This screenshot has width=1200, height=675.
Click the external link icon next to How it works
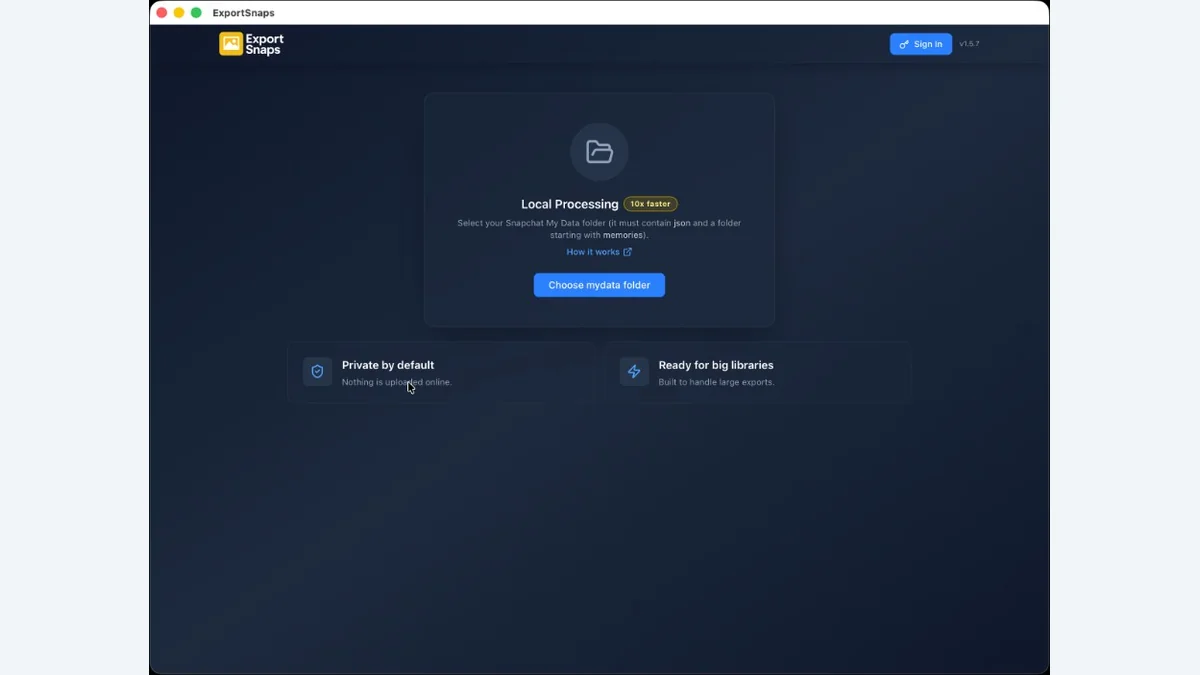click(627, 252)
